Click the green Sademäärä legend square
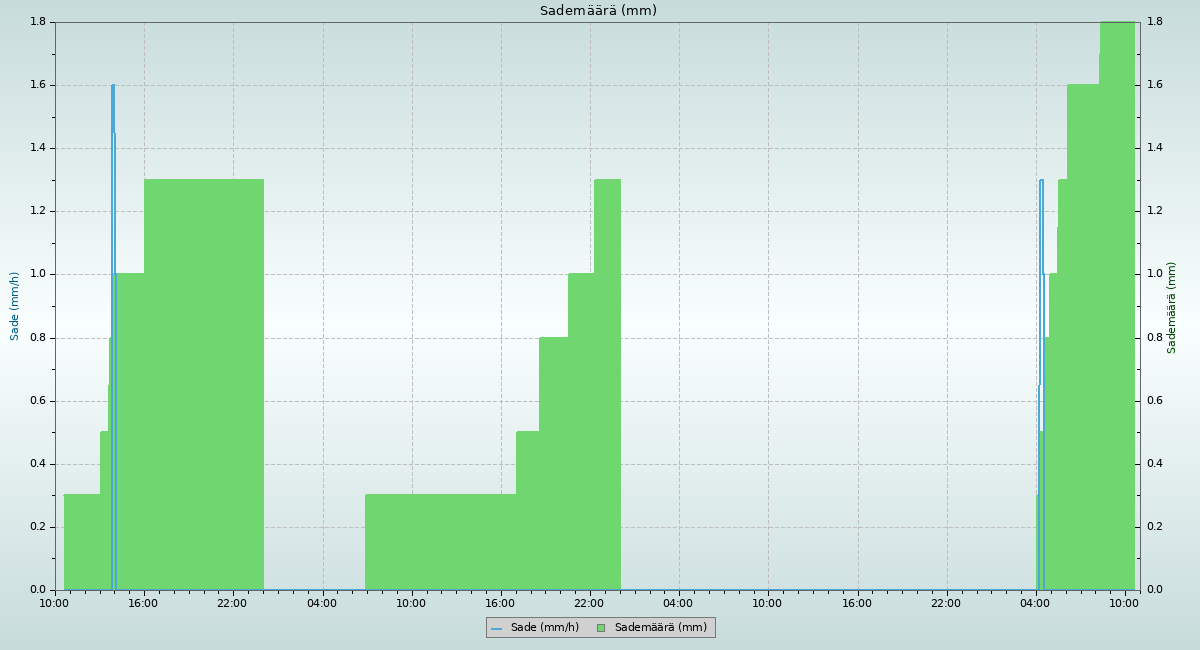The width and height of the screenshot is (1200, 650). pos(601,628)
